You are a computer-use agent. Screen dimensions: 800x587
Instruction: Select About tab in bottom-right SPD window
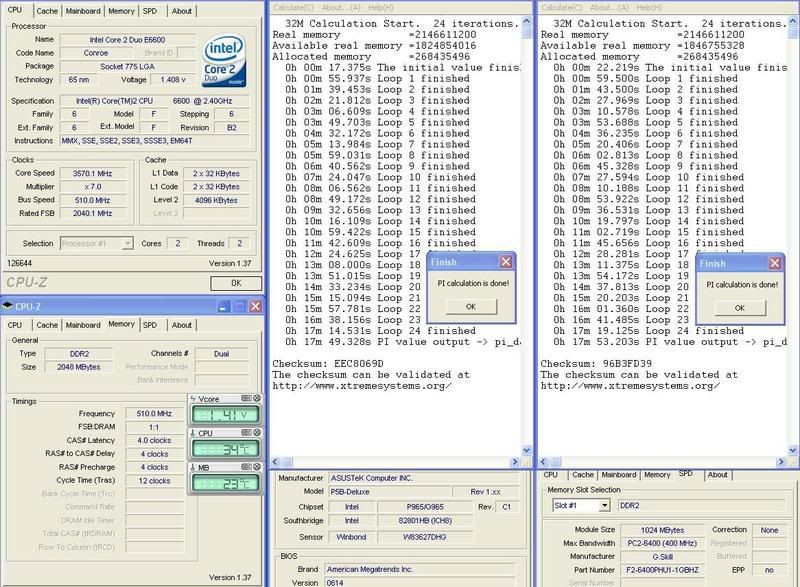(x=717, y=475)
